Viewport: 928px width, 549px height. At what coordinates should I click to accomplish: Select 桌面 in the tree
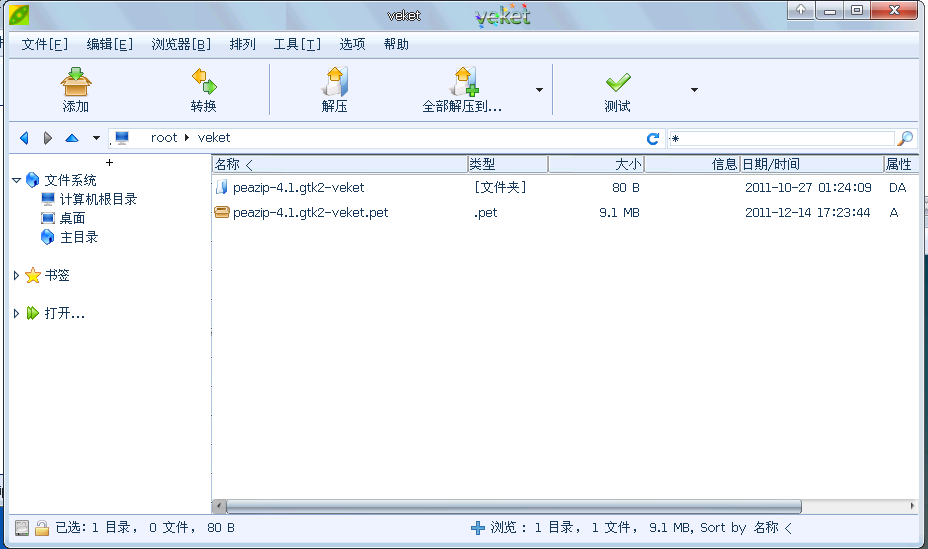(x=72, y=218)
